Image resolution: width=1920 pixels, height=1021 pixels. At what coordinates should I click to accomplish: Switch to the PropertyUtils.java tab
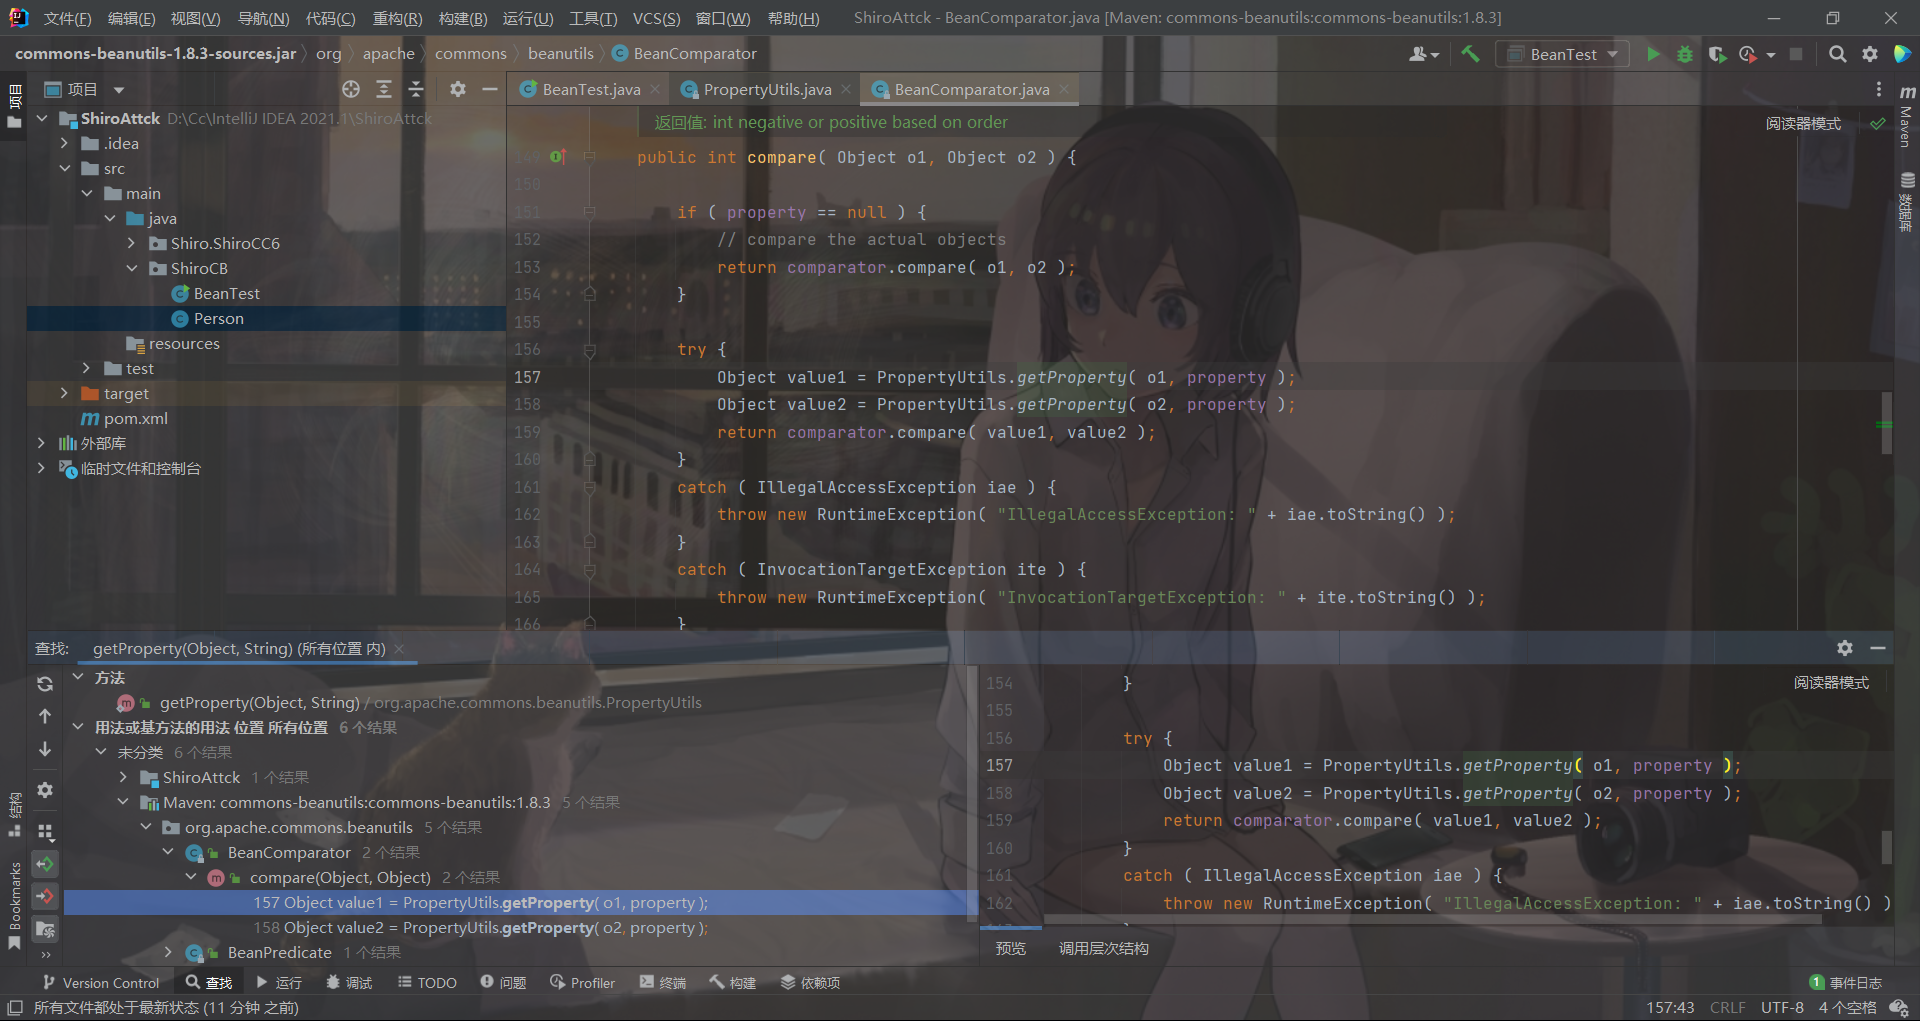[x=766, y=89]
